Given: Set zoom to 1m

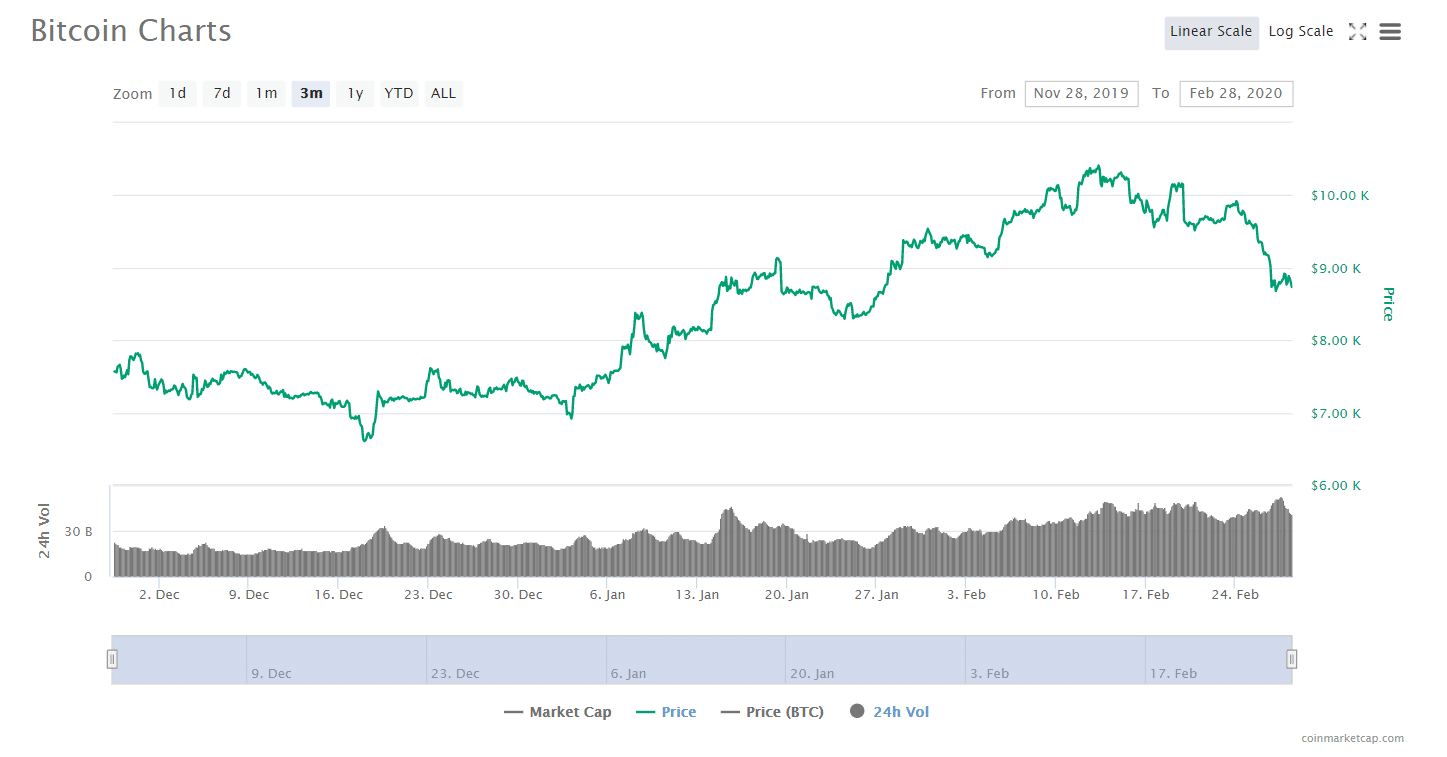Looking at the screenshot, I should point(266,94).
